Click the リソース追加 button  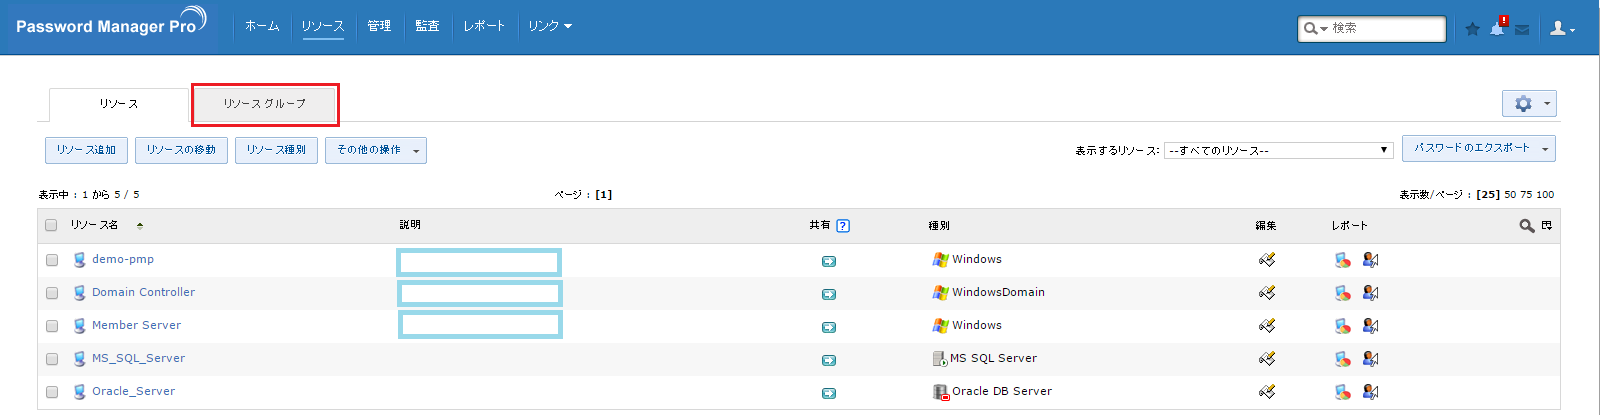tap(86, 150)
